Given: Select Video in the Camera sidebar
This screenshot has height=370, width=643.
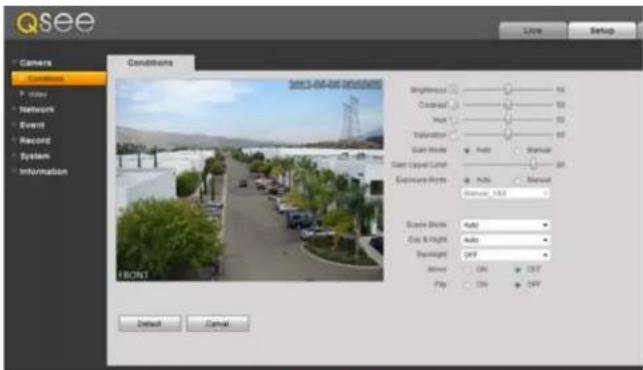Looking at the screenshot, I should pyautogui.click(x=38, y=94).
